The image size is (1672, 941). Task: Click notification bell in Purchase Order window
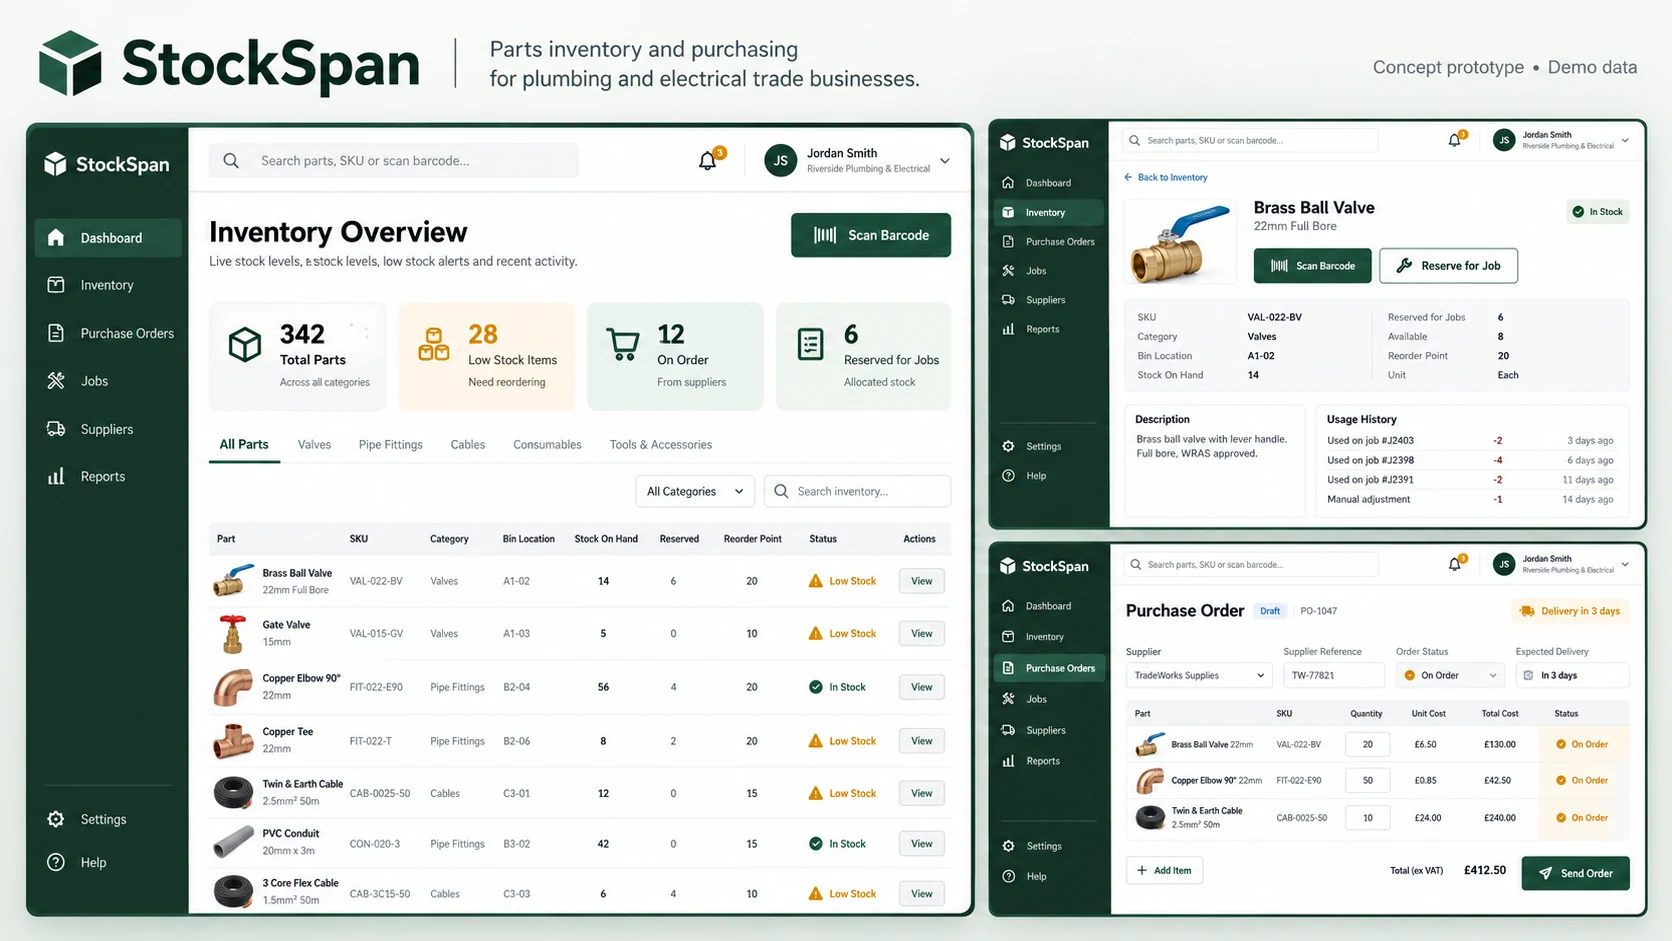click(x=1455, y=564)
